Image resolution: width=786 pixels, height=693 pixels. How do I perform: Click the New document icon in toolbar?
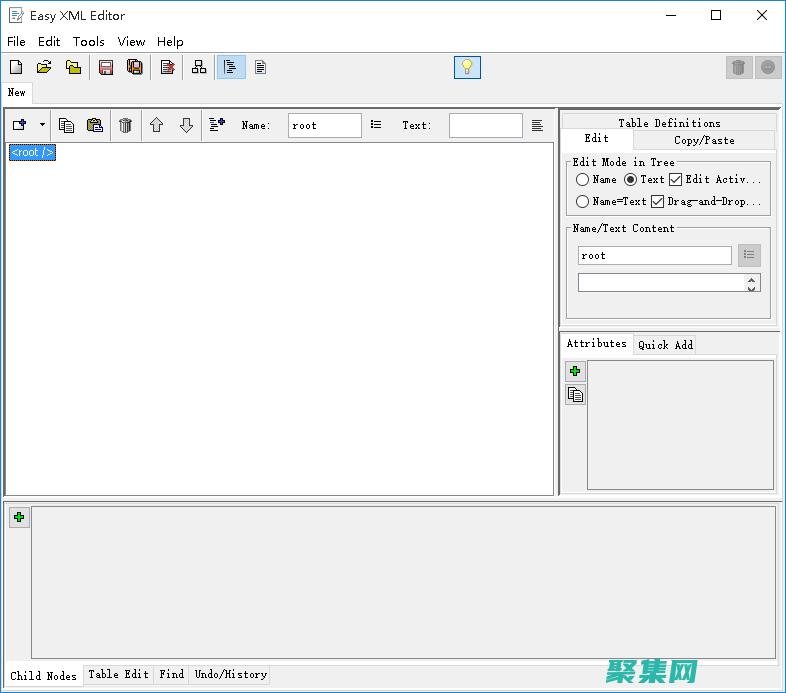[x=16, y=67]
